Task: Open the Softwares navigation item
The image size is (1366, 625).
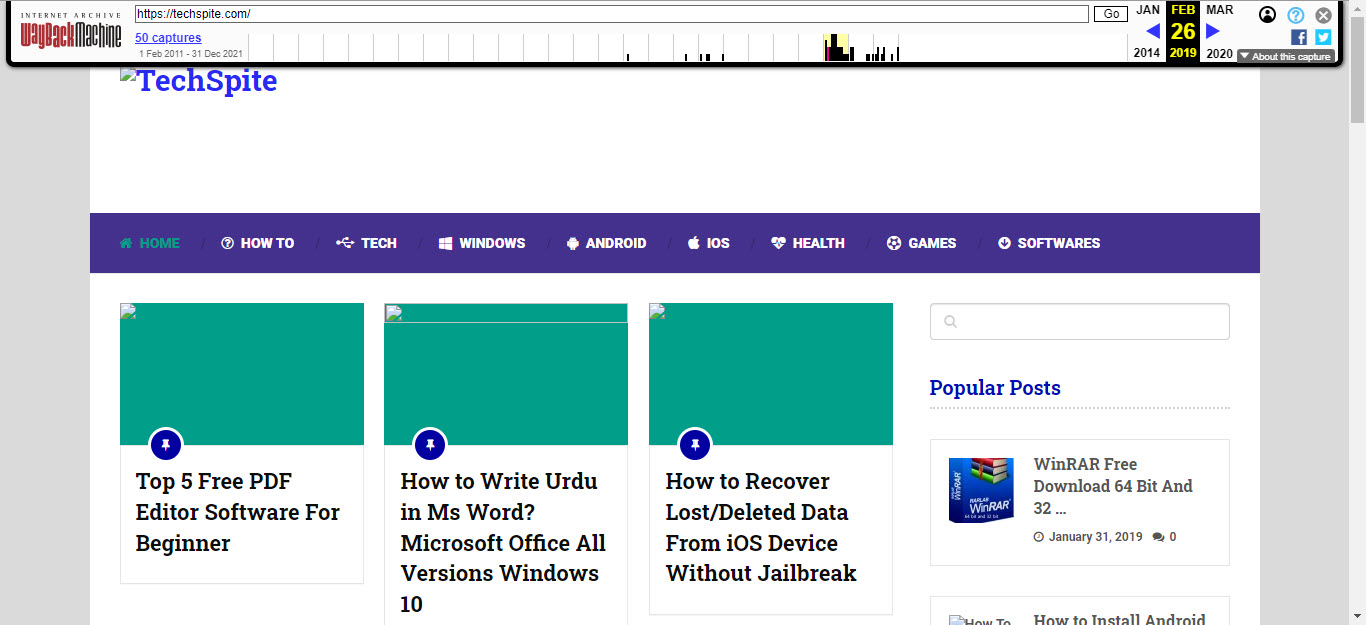Action: tap(1049, 243)
